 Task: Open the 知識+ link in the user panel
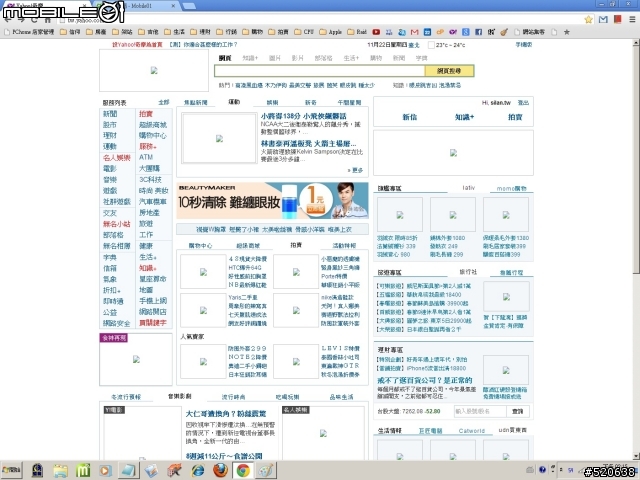[464, 117]
